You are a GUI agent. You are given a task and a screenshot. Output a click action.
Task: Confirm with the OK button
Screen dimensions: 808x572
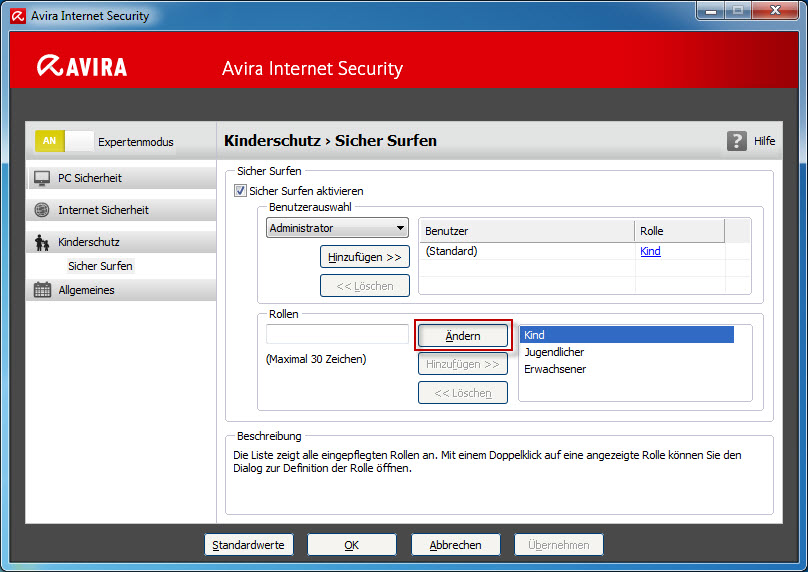pos(352,545)
